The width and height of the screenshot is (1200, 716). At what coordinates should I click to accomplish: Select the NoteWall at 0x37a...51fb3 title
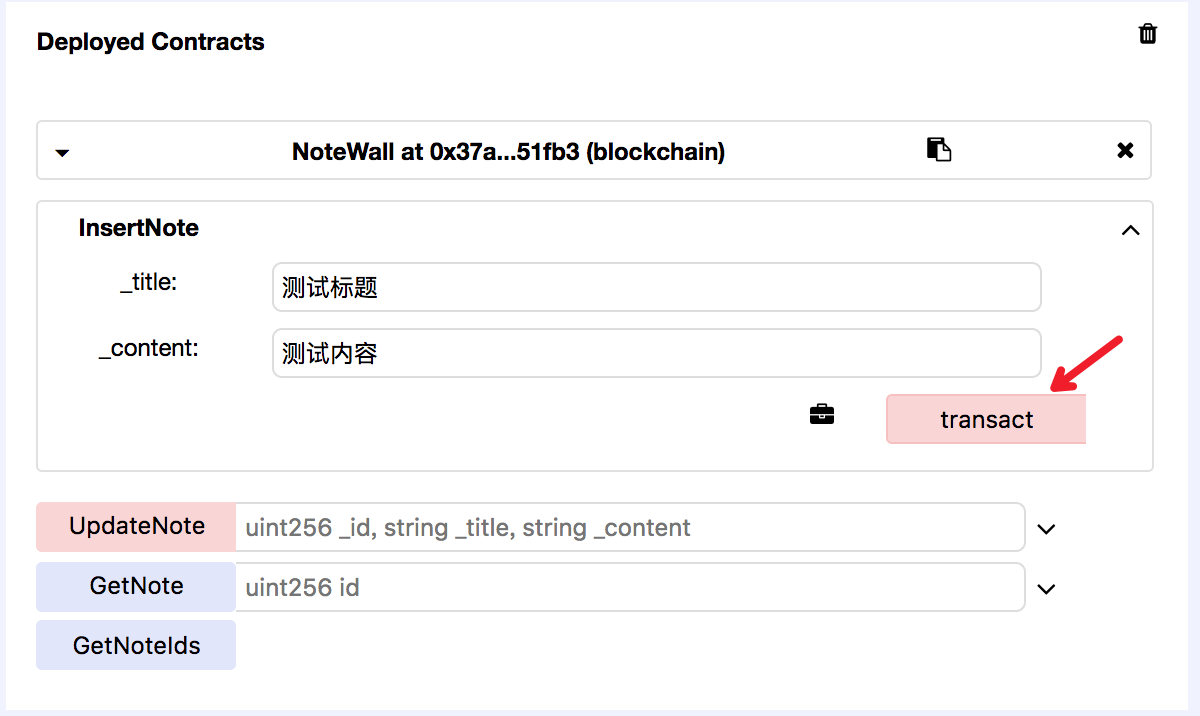point(508,152)
